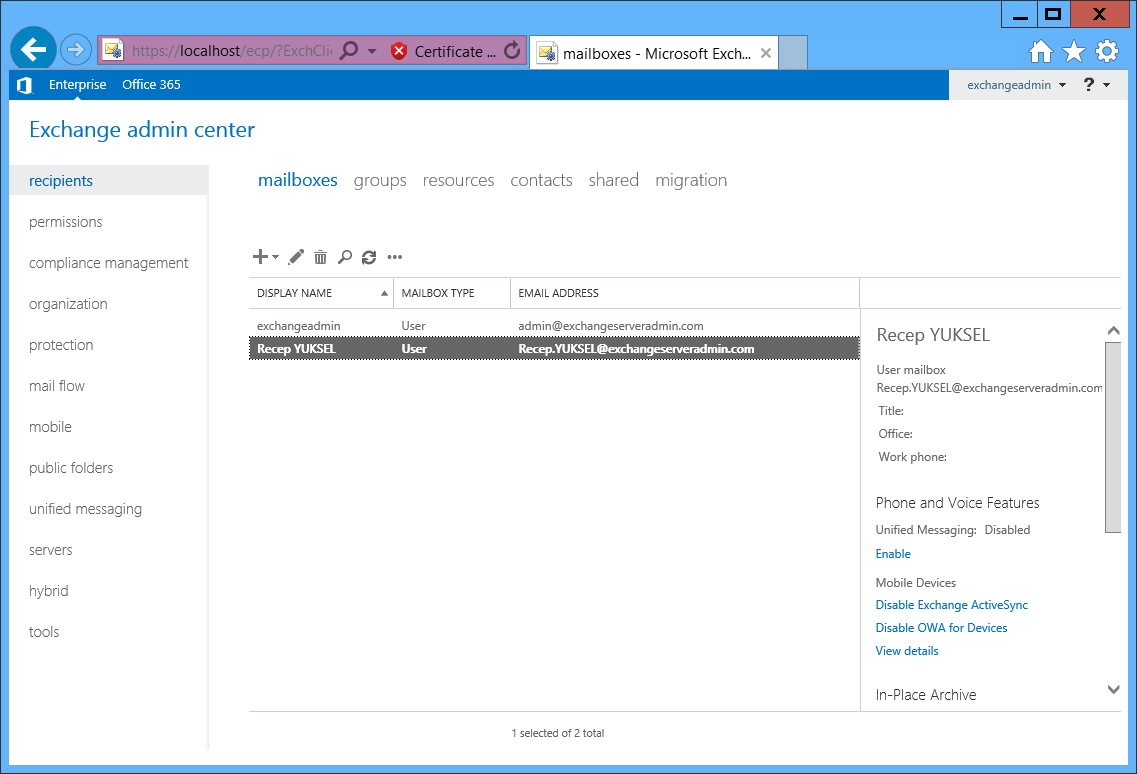The height and width of the screenshot is (774, 1137).
Task: Open permissions in the left navigation
Action: pyautogui.click(x=65, y=222)
